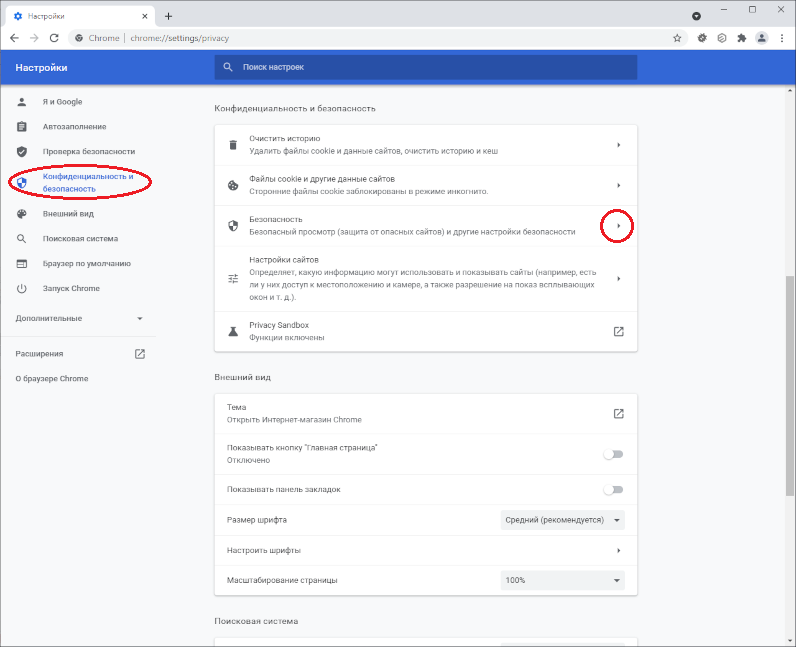Click the "Поиск настроек" search field

click(x=425, y=67)
